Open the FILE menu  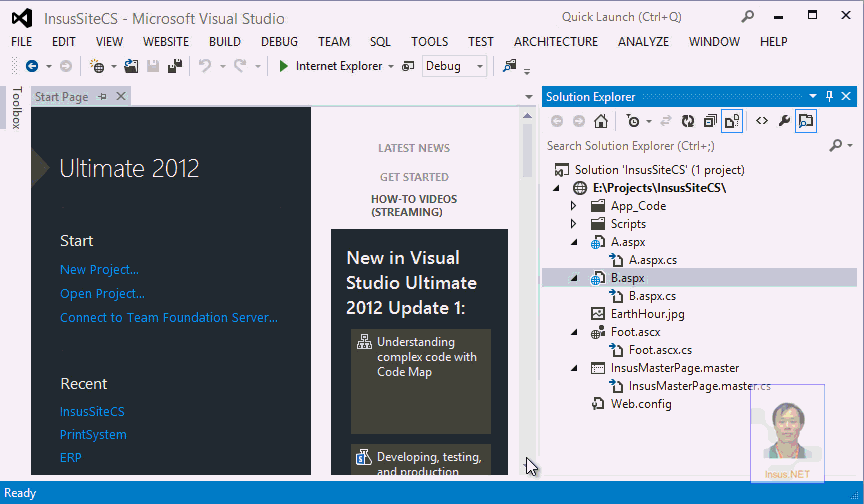21,42
